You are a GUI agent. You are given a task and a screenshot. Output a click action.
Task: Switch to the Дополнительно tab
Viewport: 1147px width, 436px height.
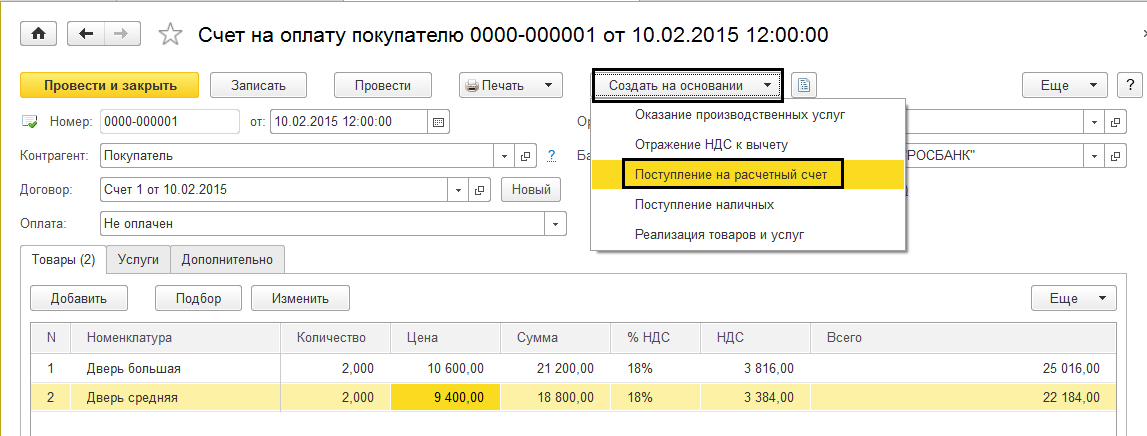227,259
